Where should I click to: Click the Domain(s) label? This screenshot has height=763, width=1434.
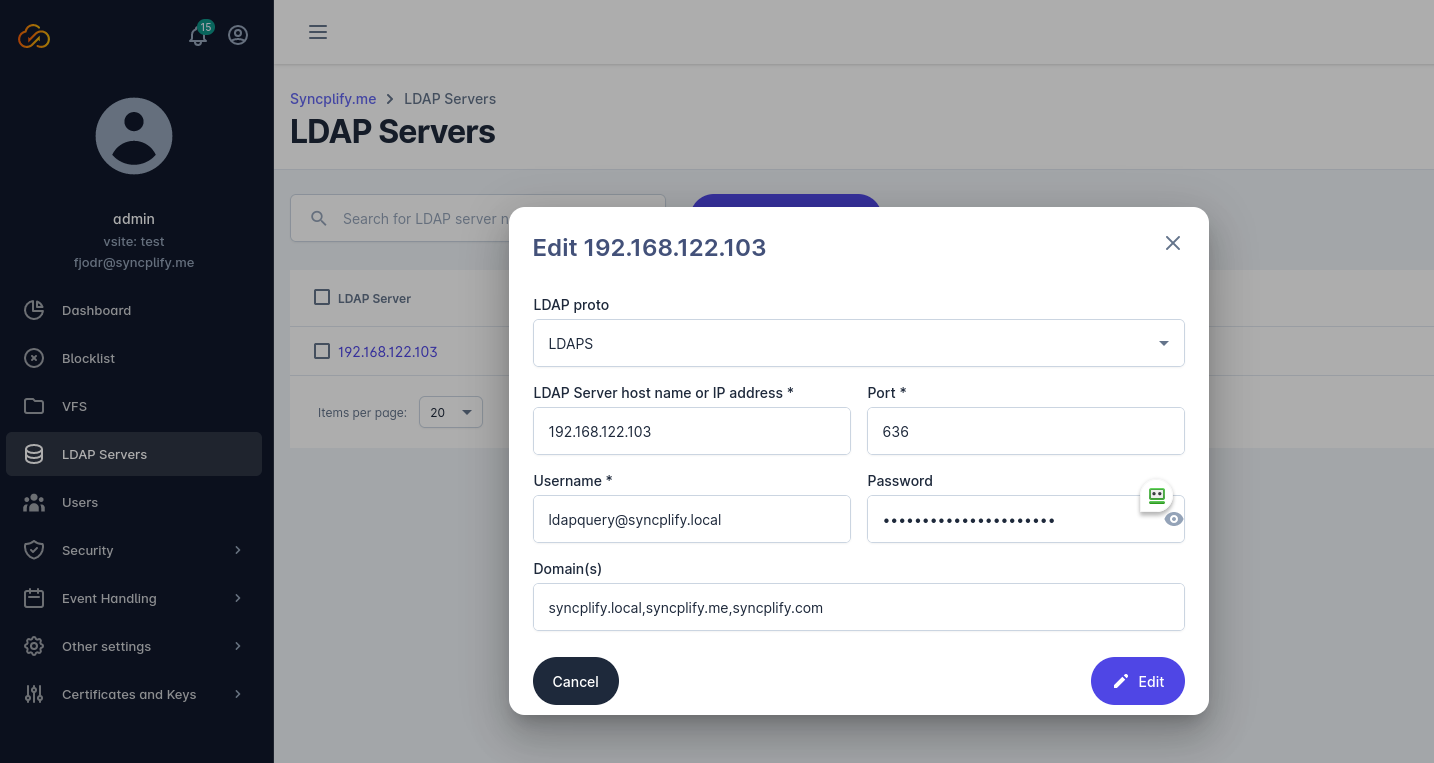[x=568, y=569]
